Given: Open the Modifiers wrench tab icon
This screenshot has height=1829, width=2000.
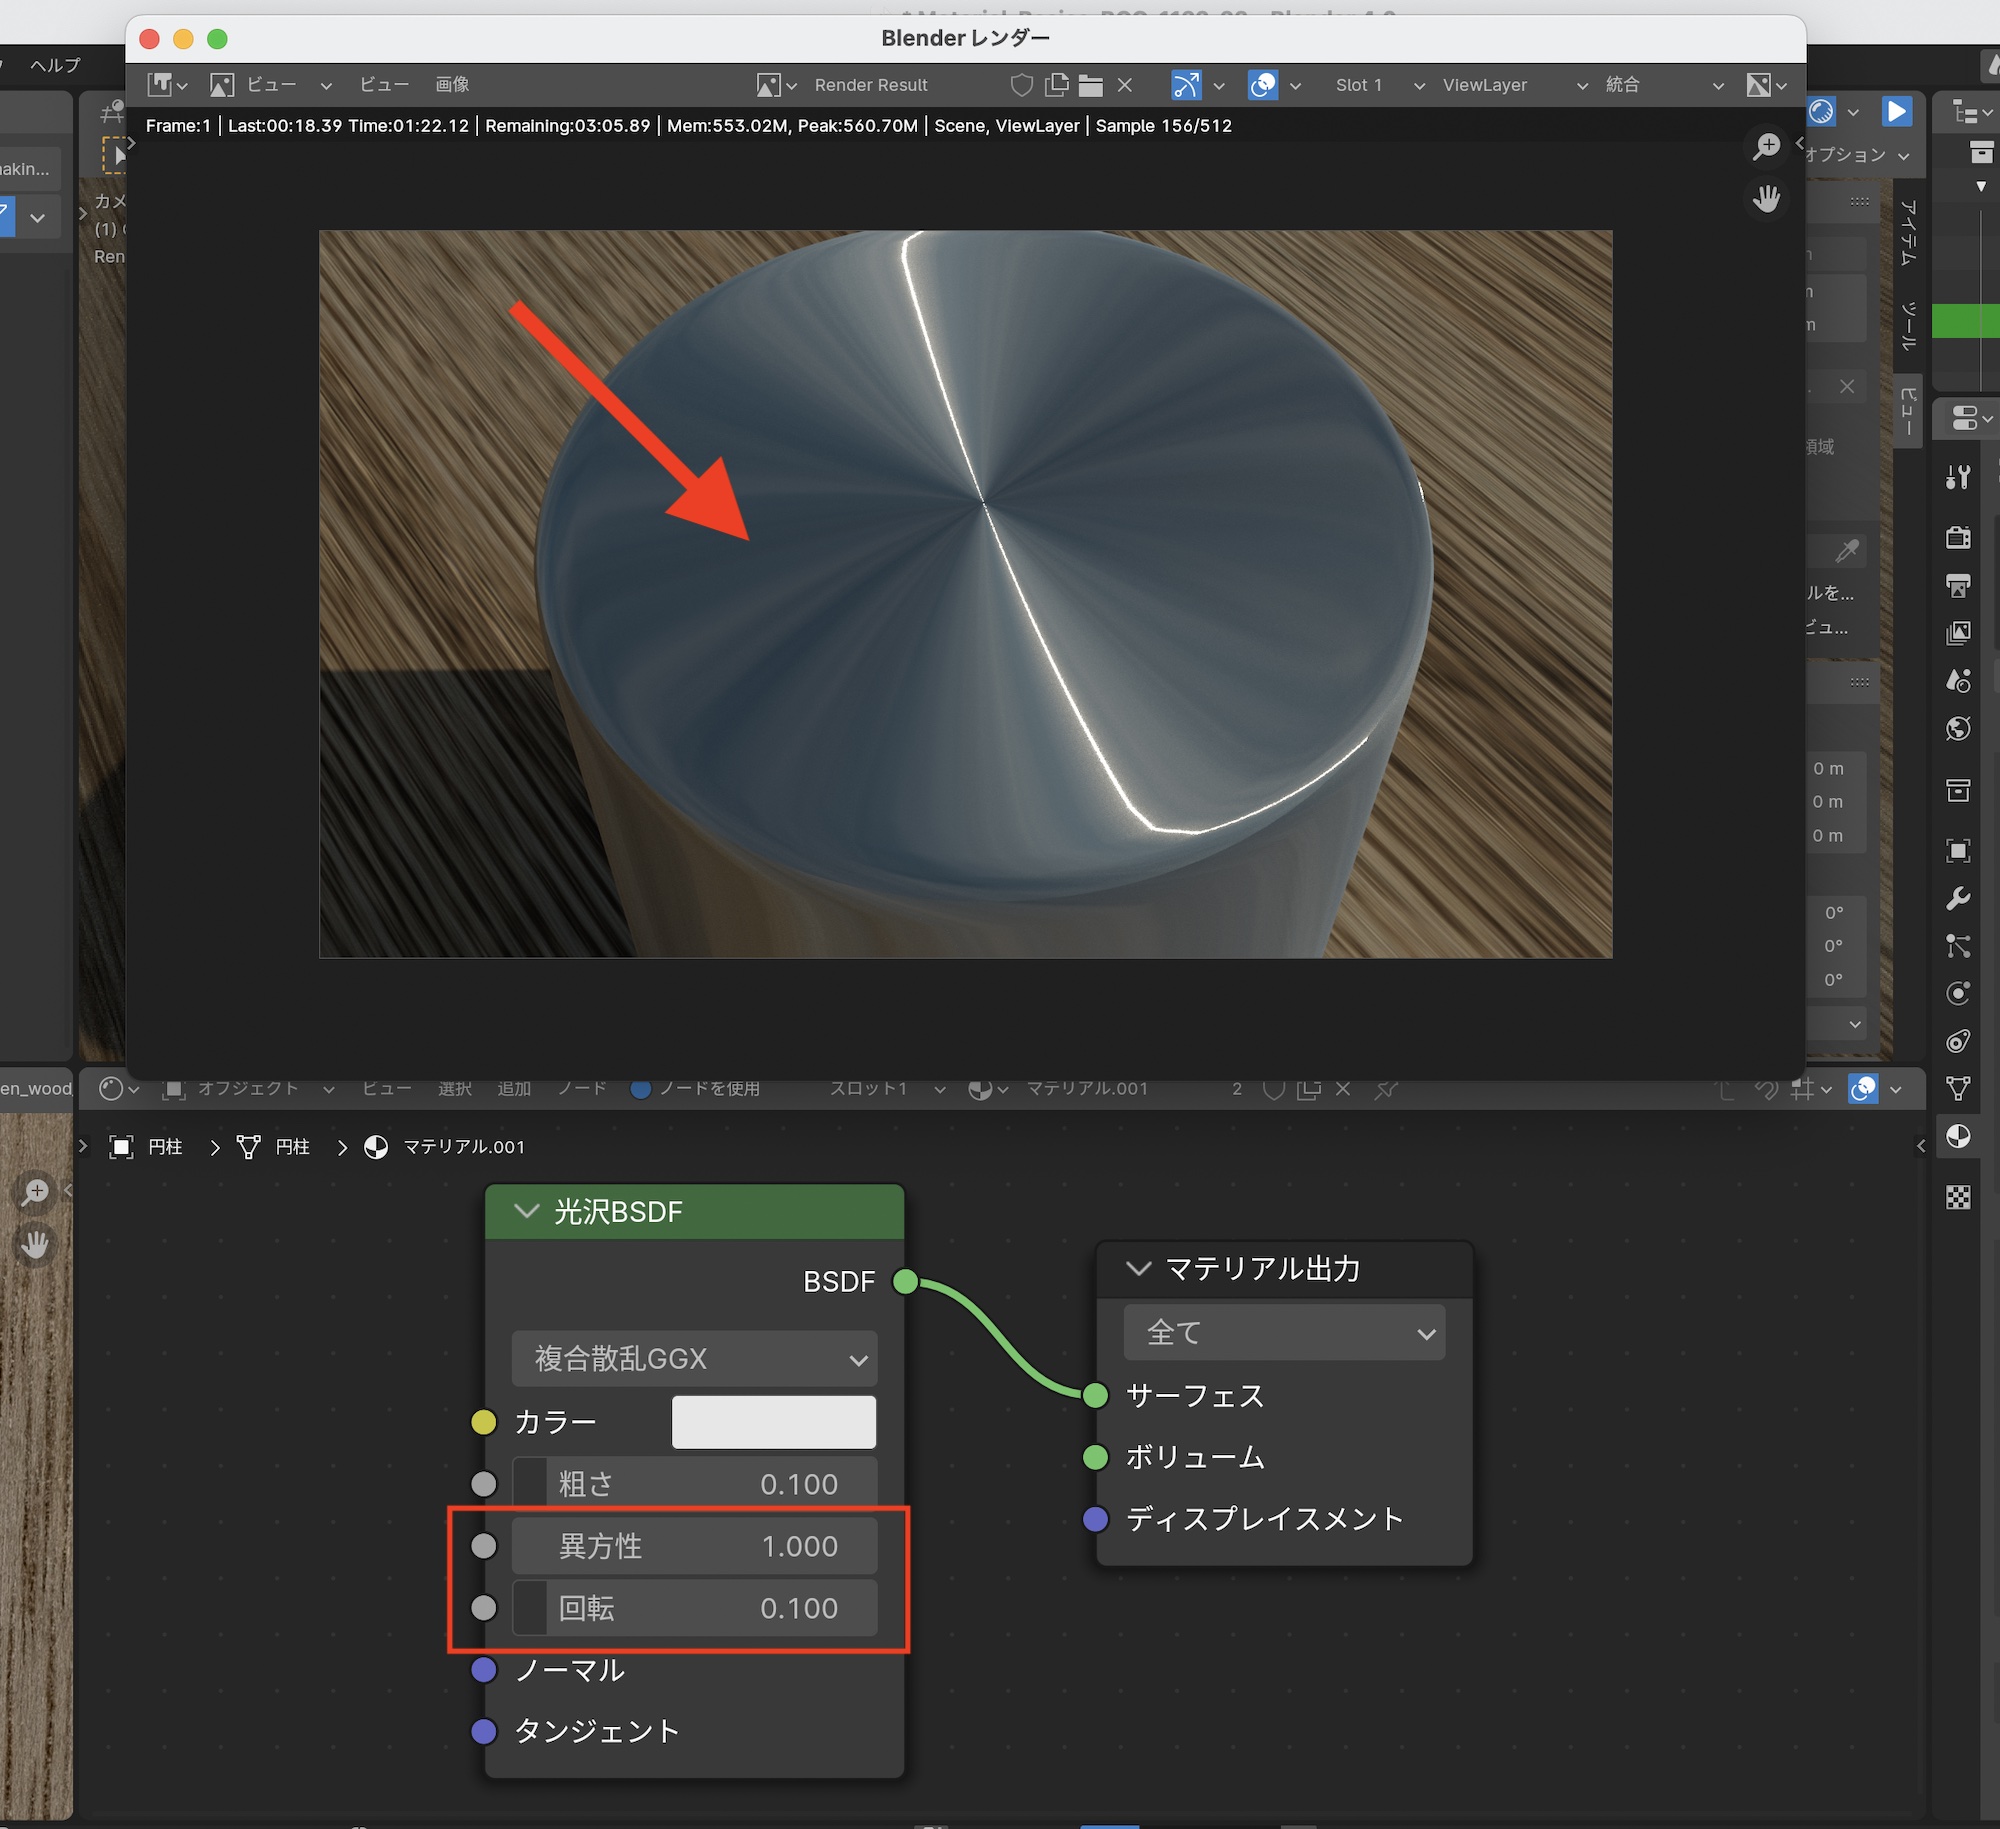Looking at the screenshot, I should (x=1958, y=898).
